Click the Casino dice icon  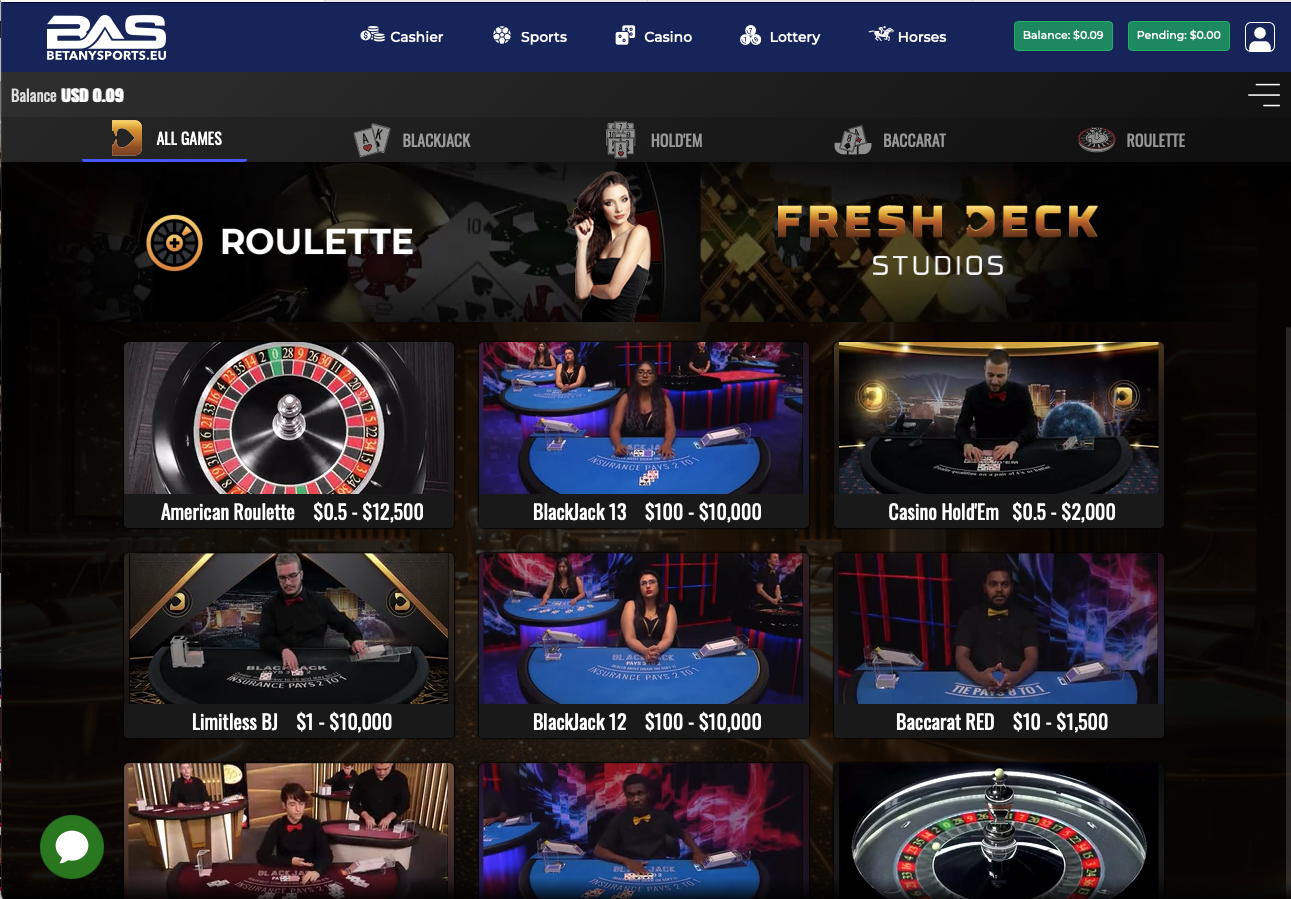coord(625,36)
